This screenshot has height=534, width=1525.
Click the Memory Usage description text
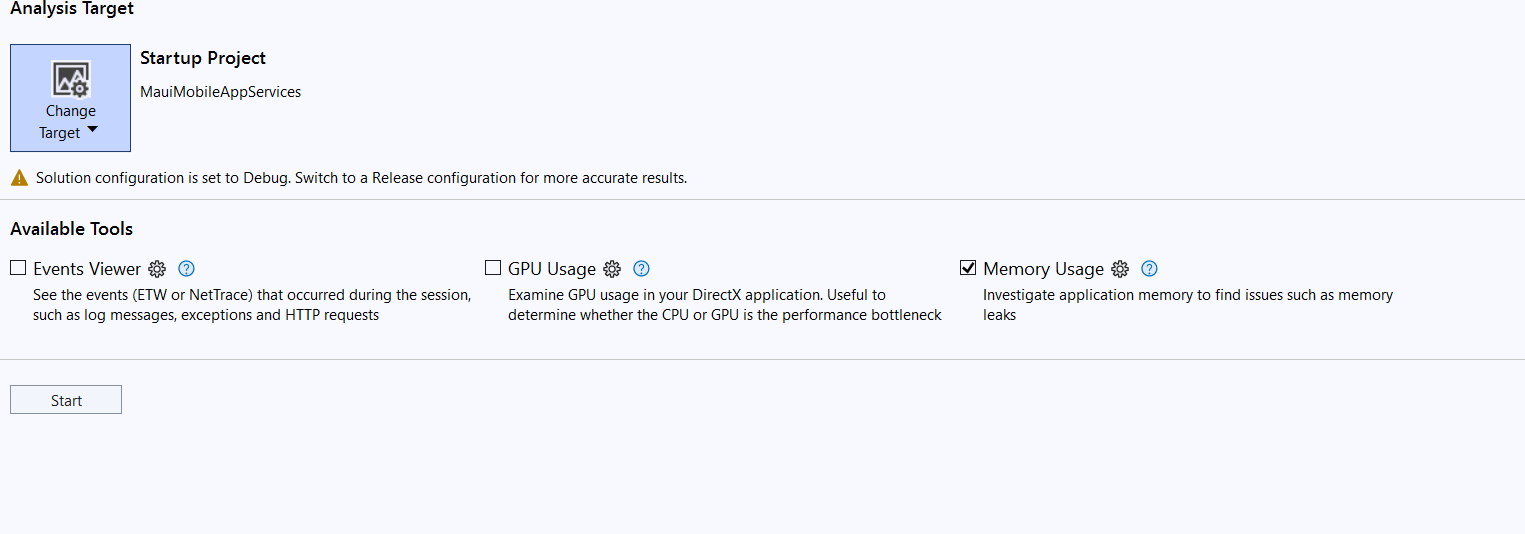1188,305
